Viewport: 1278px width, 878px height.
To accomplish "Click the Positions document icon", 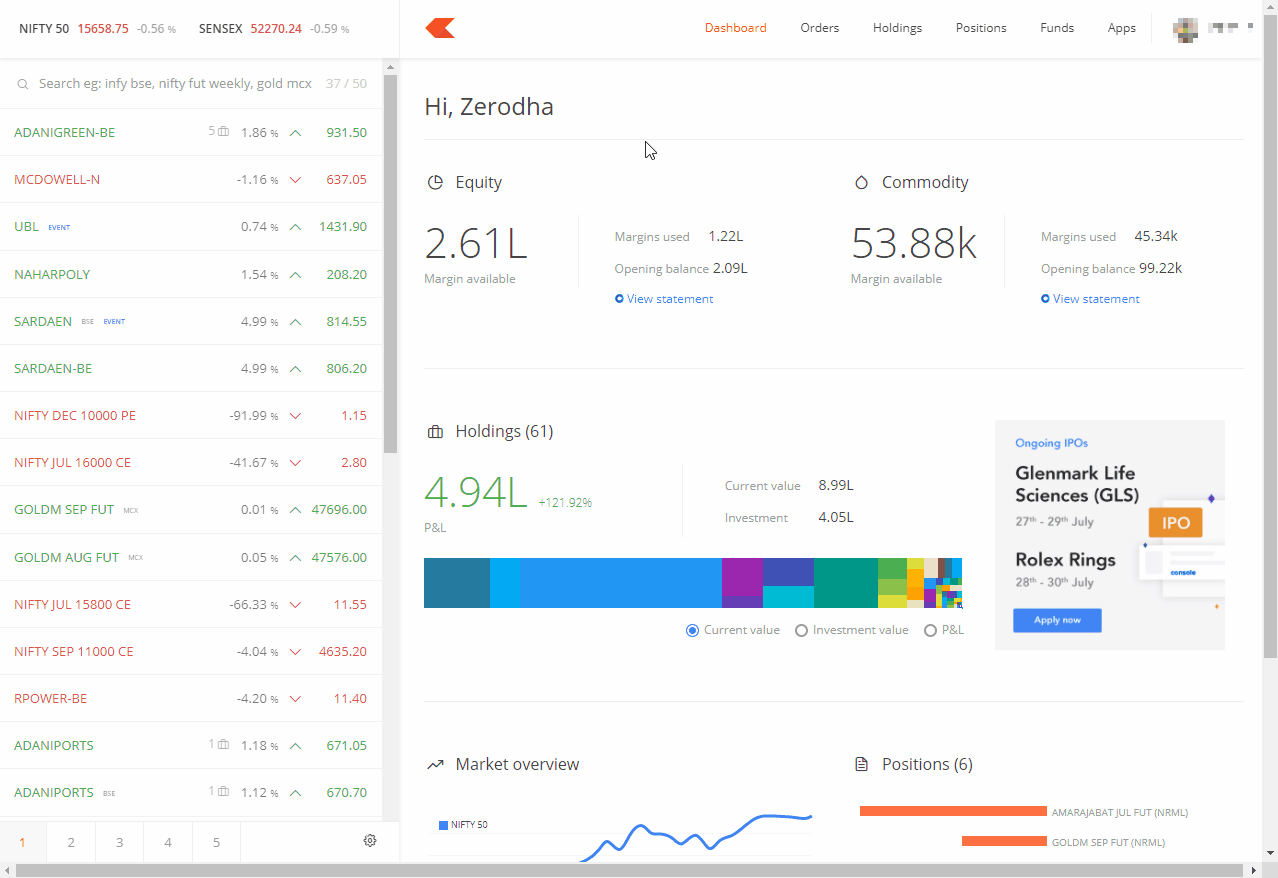I will tap(861, 765).
